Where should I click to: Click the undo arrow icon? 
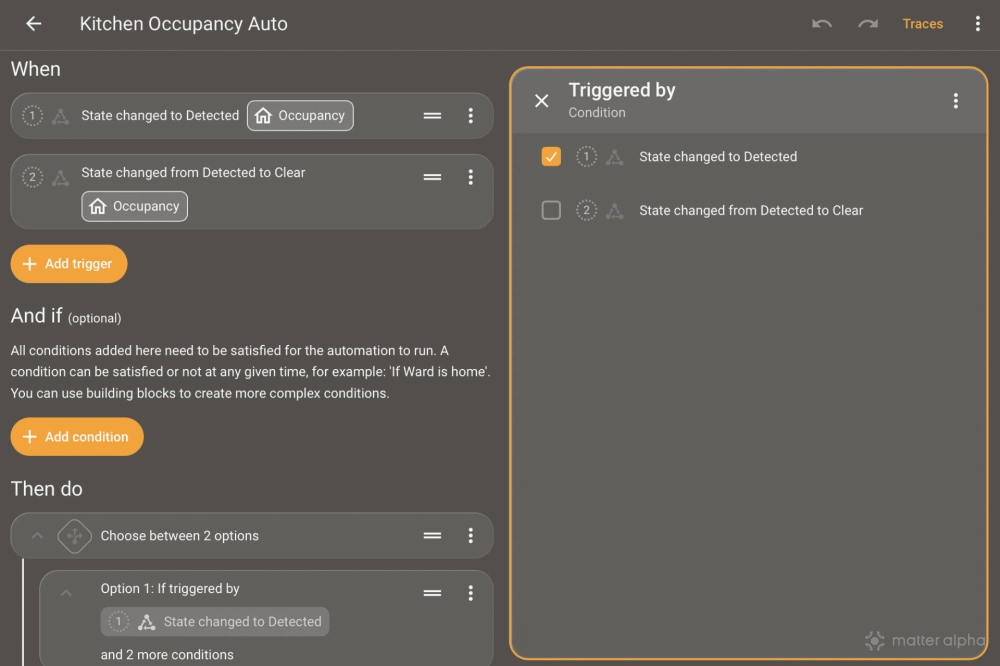821,24
